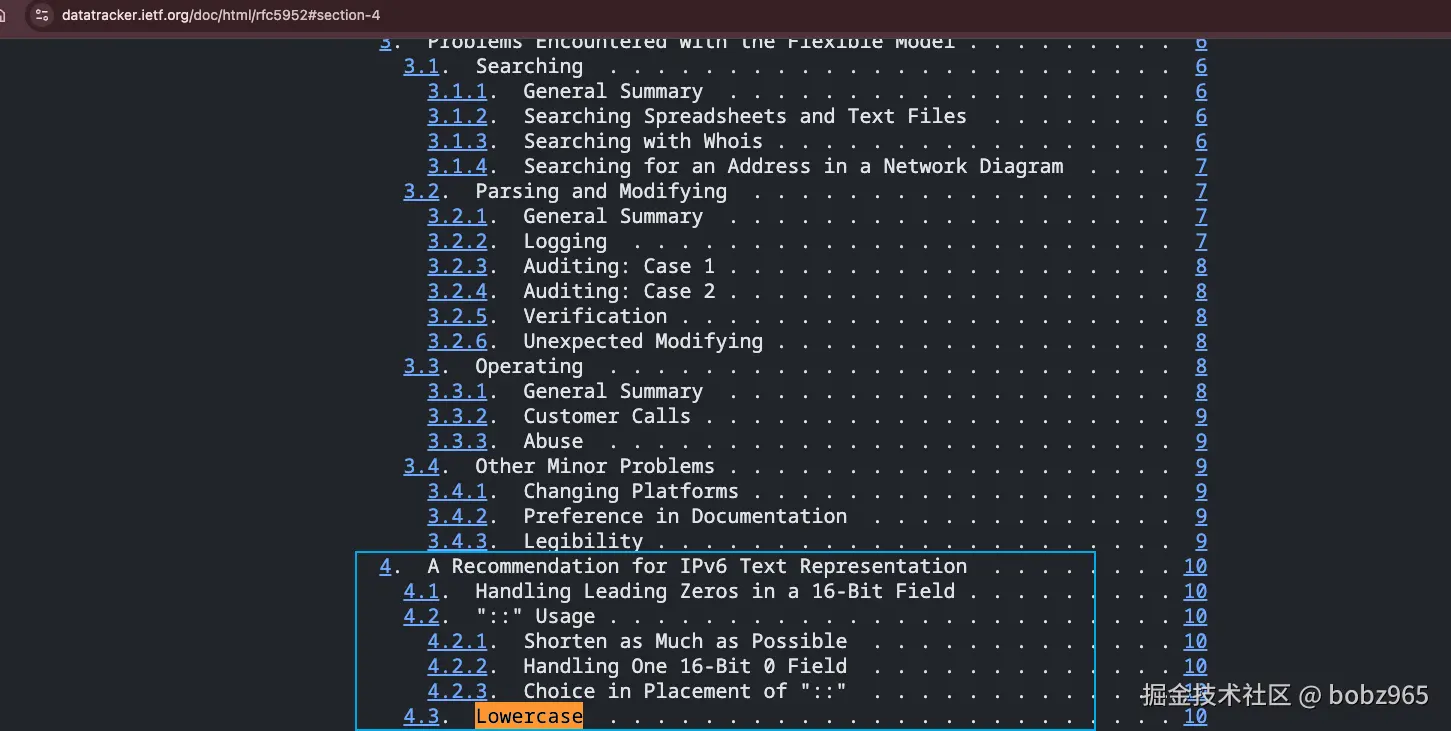Open page 8 link on Verification row
1451x731 pixels.
point(1201,317)
